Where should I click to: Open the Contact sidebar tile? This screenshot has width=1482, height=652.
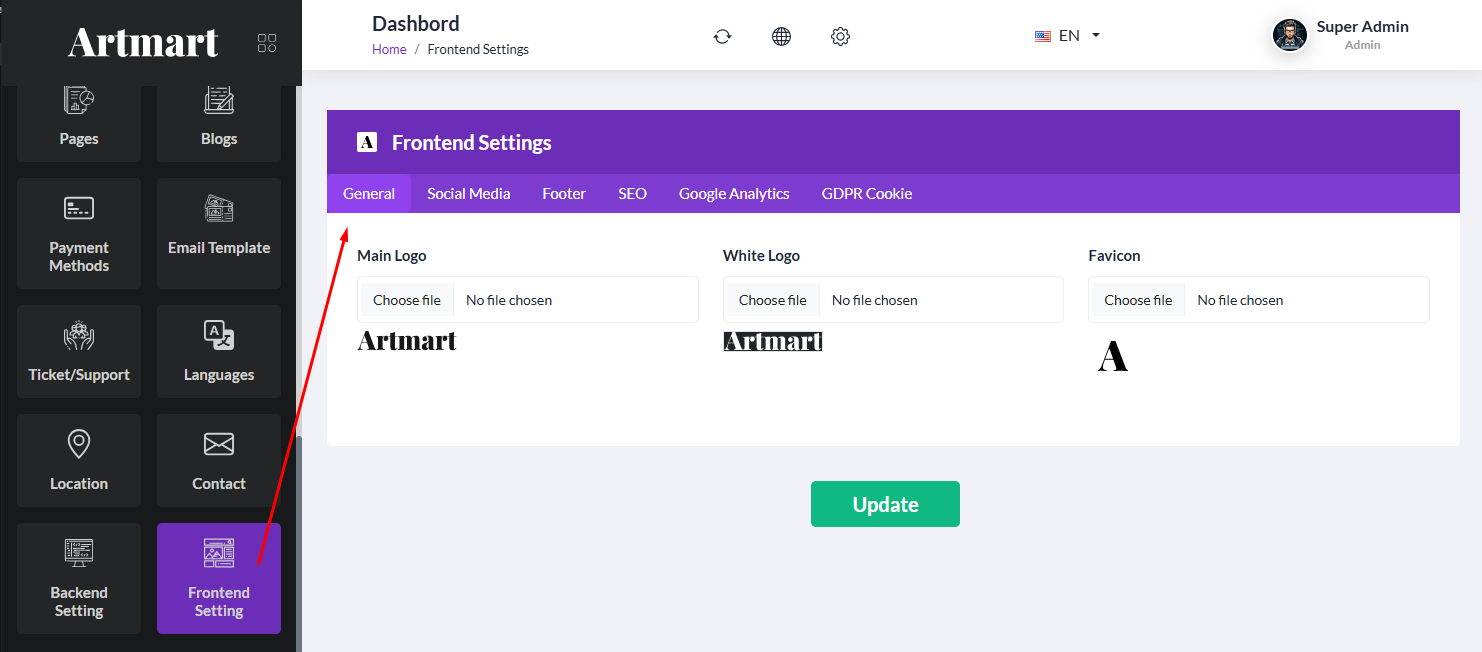[x=219, y=461]
